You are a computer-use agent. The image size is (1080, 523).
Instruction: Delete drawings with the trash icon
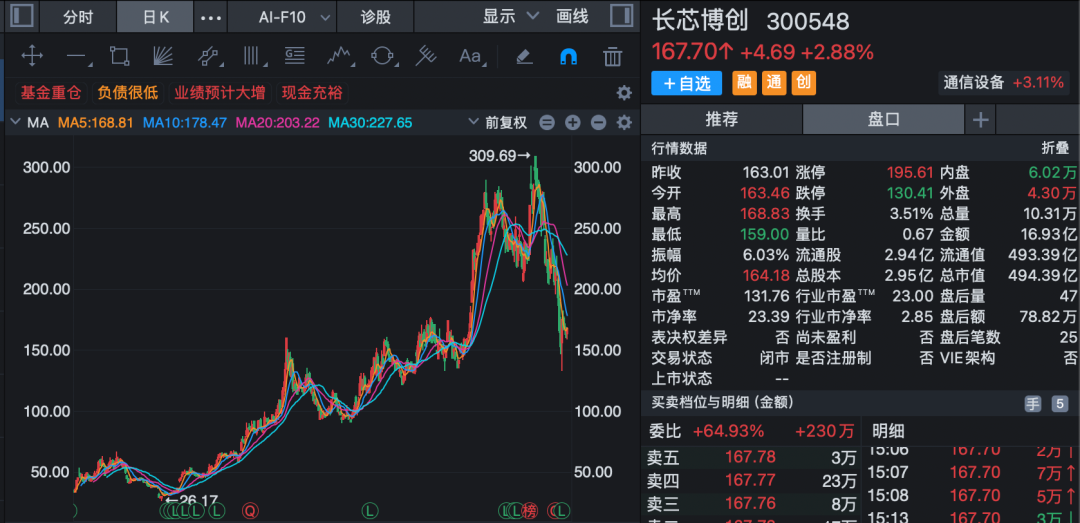coord(612,56)
